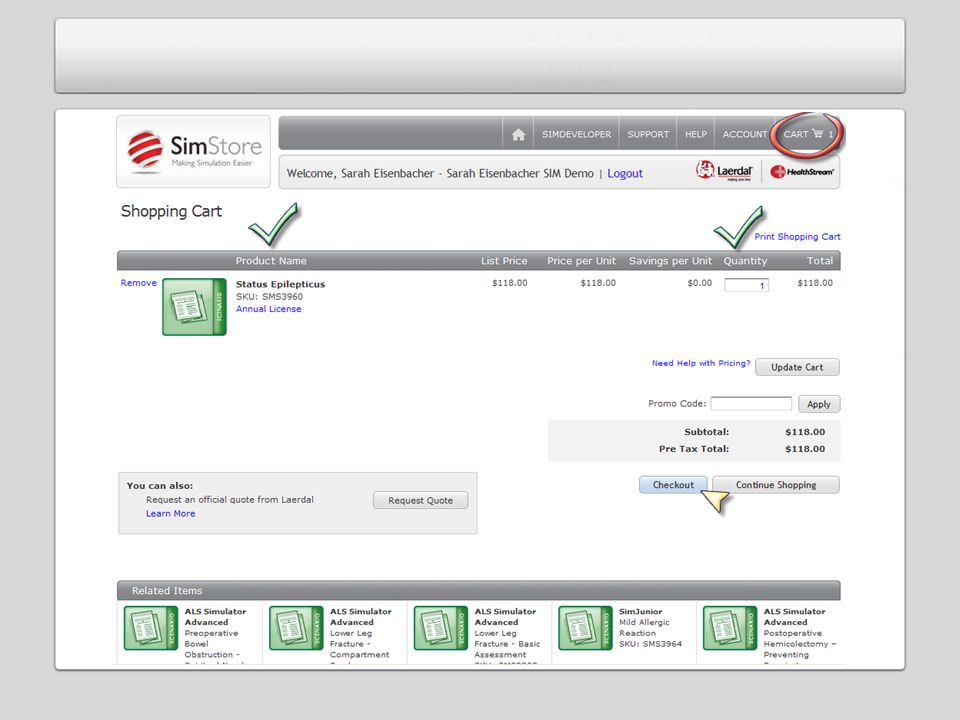Open the SUPPORT menu item

coord(648,134)
